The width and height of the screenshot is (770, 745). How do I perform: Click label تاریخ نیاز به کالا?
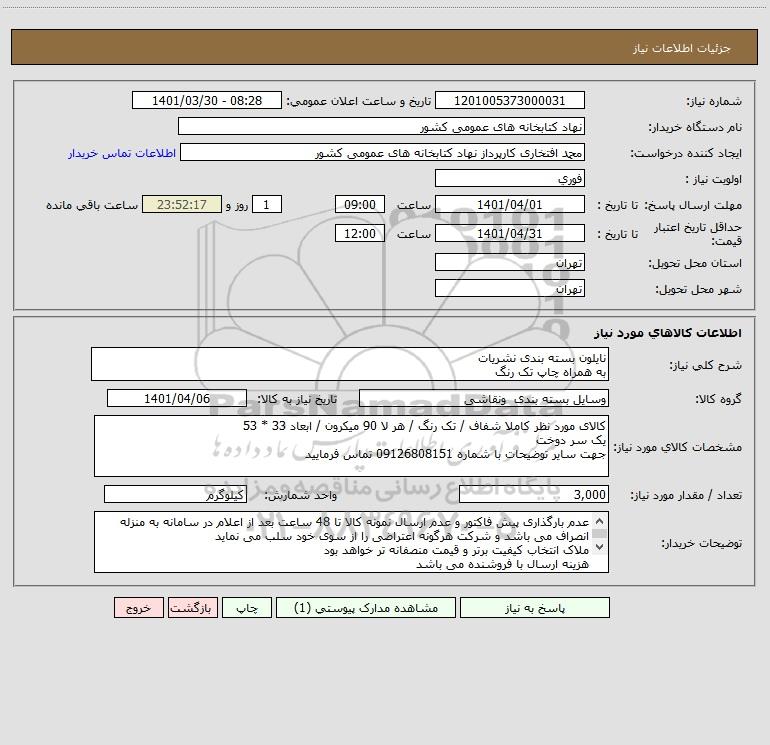[298, 399]
